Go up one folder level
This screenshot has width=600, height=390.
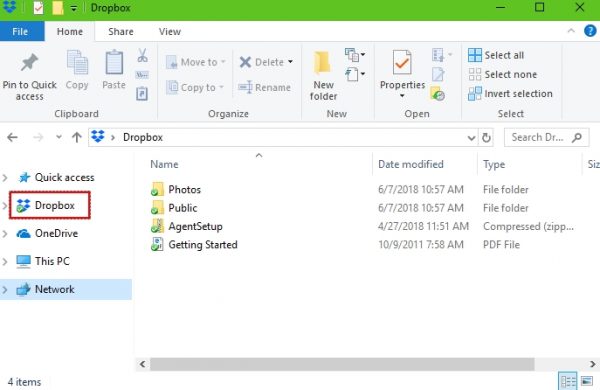click(77, 137)
